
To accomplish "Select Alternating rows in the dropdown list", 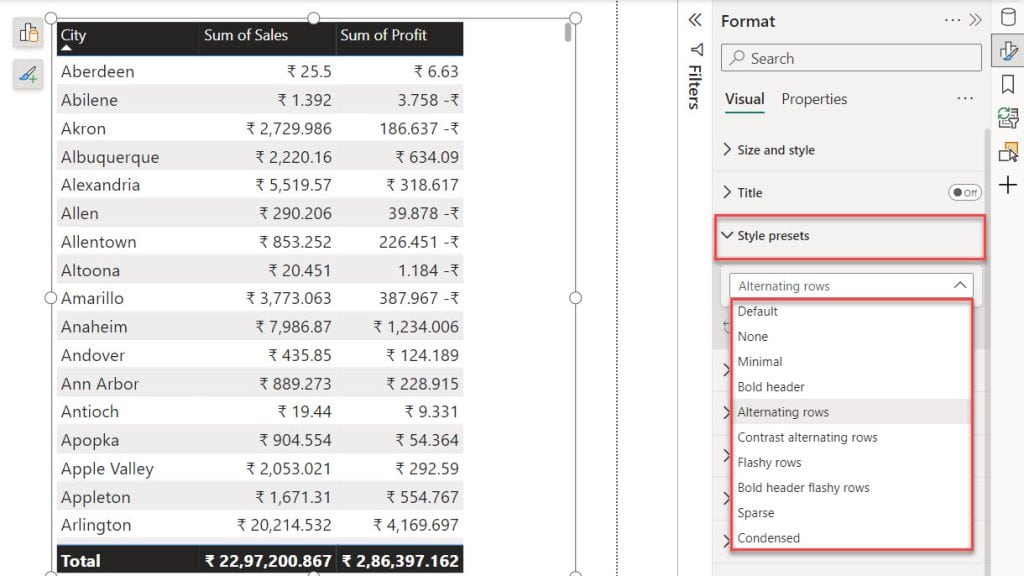I will point(851,412).
